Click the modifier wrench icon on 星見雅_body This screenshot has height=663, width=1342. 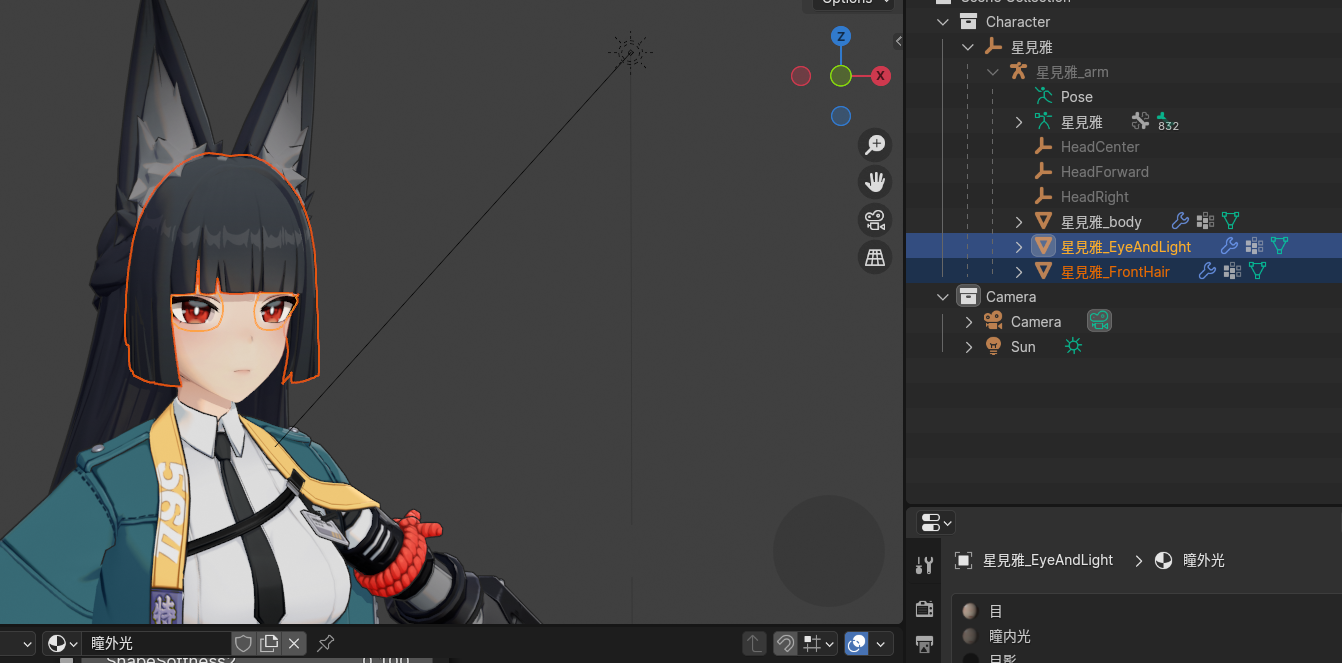(1179, 222)
